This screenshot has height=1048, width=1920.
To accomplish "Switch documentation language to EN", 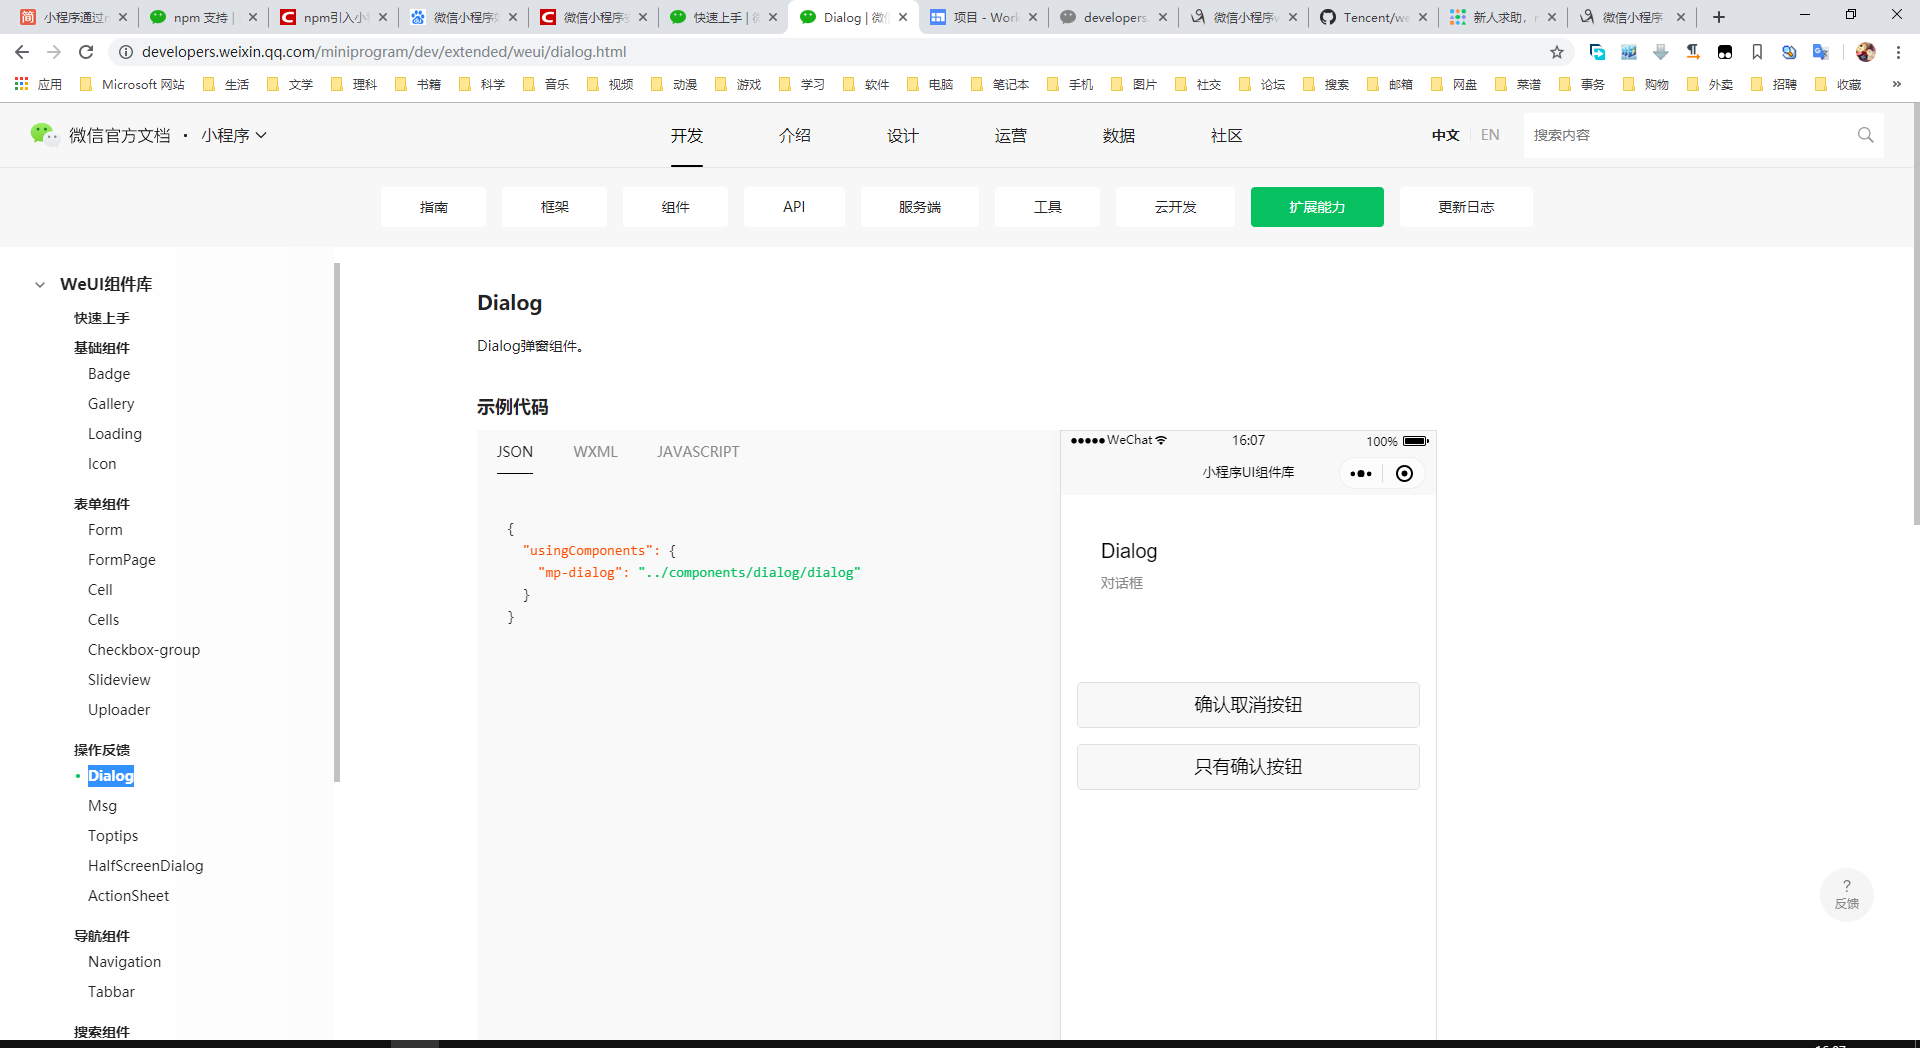I will click(1490, 134).
